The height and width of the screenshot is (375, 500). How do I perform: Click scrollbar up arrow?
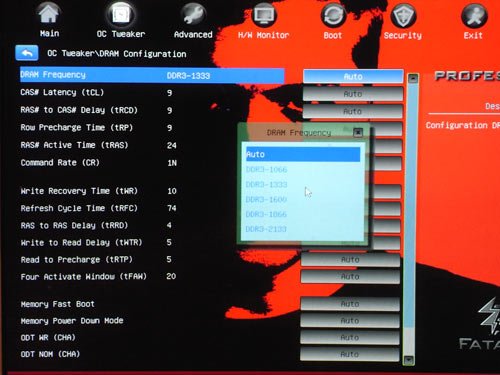413,78
